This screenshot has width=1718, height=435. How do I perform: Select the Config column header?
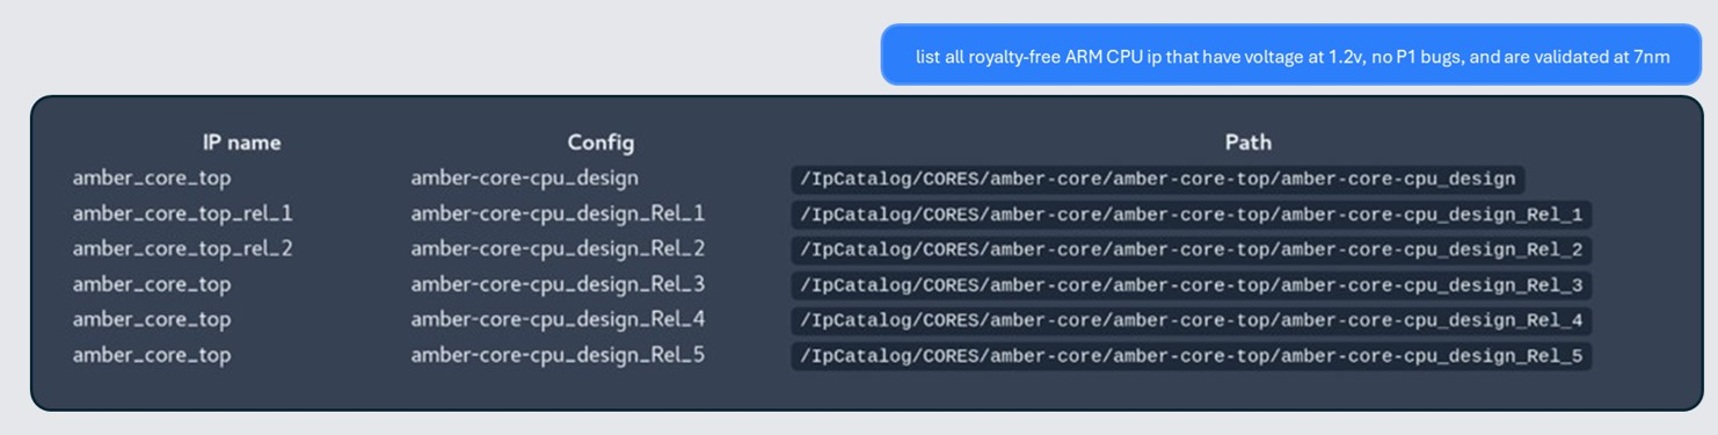[601, 143]
